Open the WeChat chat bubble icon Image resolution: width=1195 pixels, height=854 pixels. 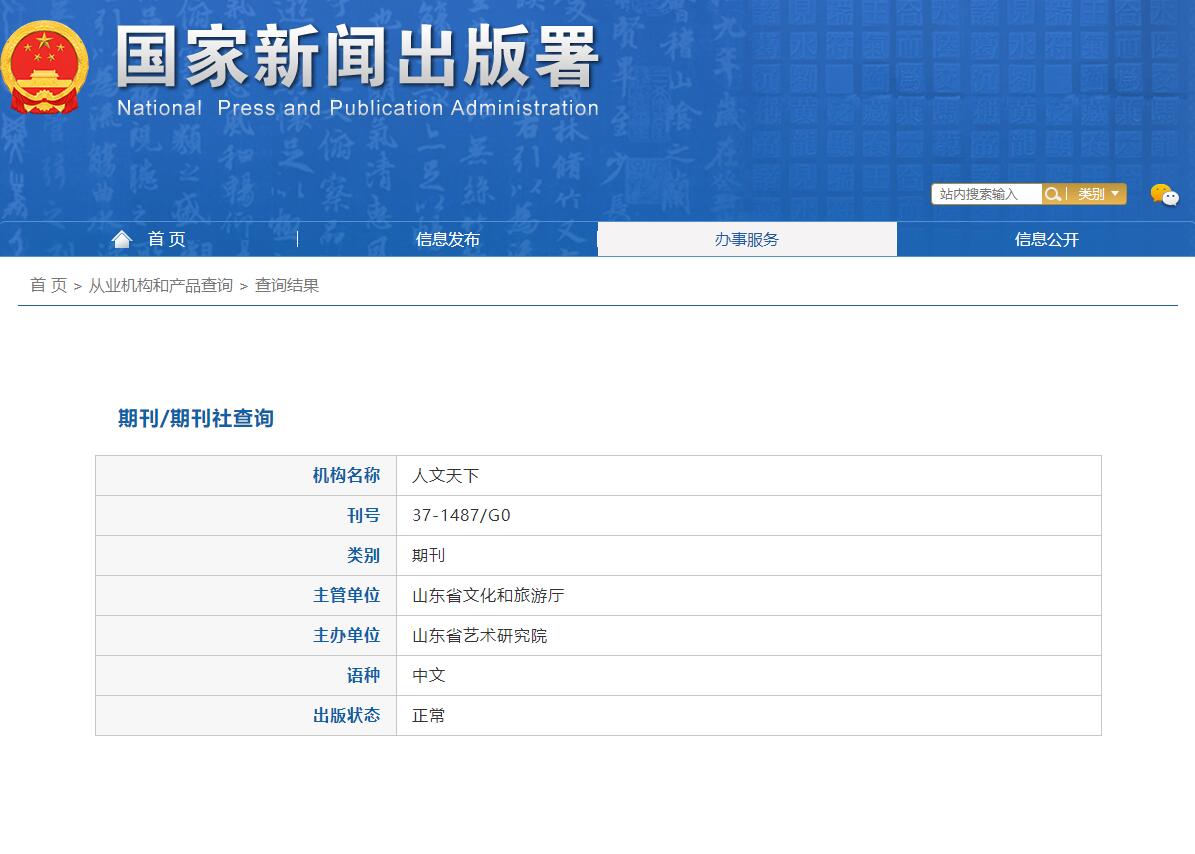[1164, 195]
